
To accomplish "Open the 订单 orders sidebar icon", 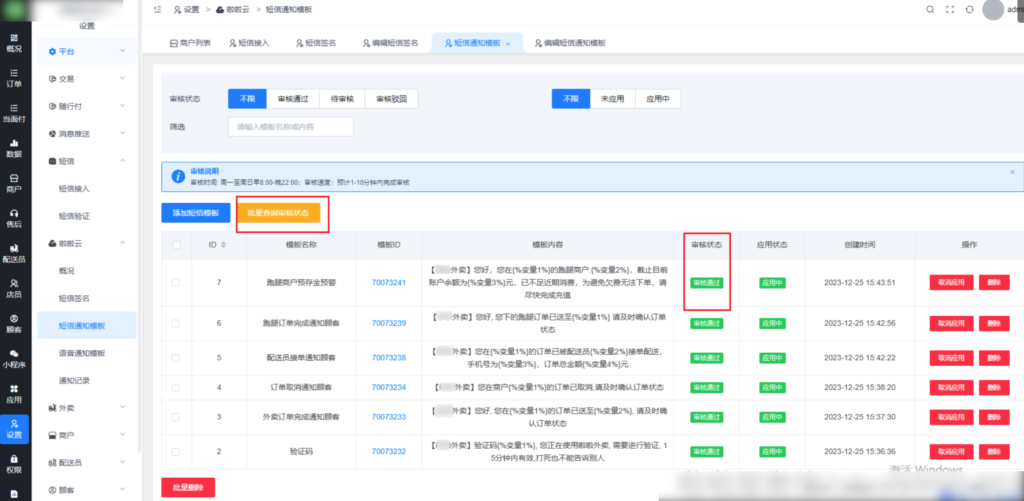I will pos(14,78).
